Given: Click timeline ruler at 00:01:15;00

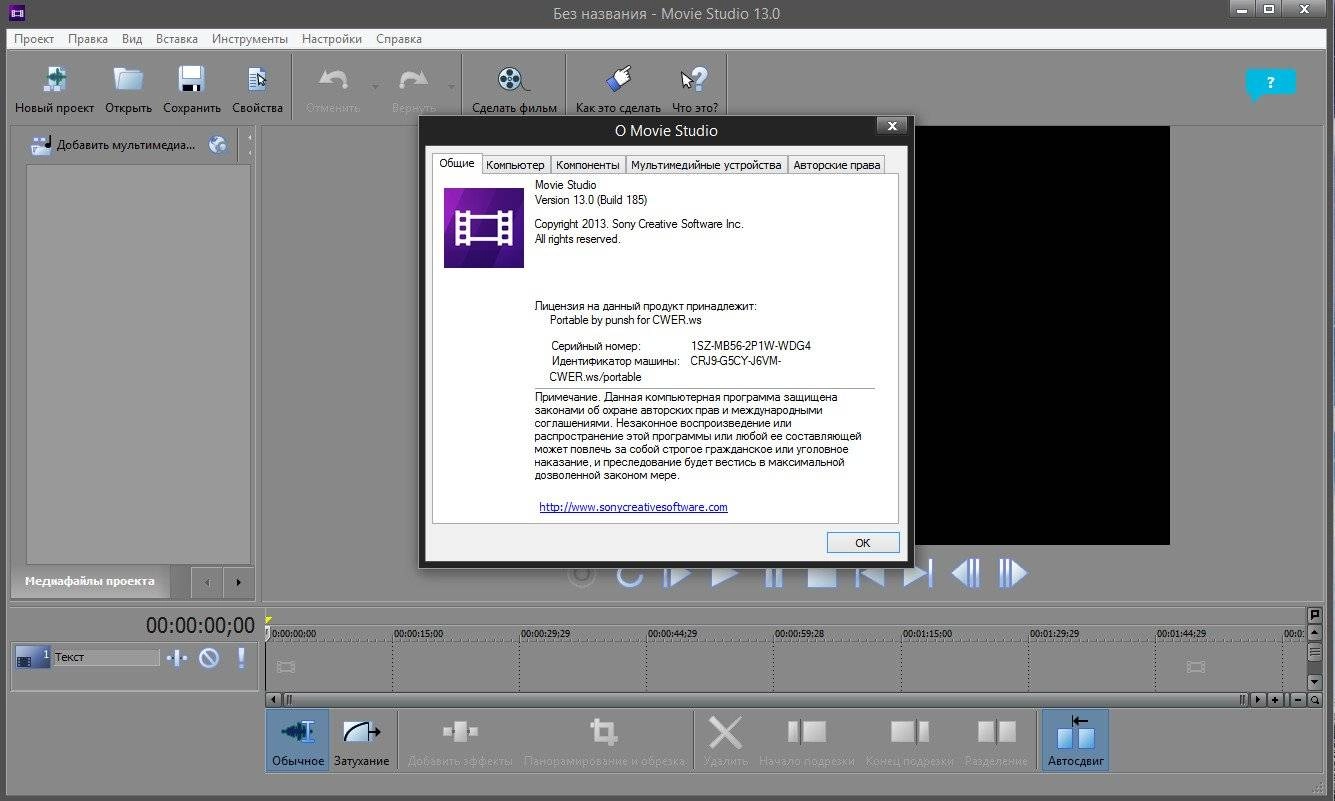Looking at the screenshot, I should (927, 633).
